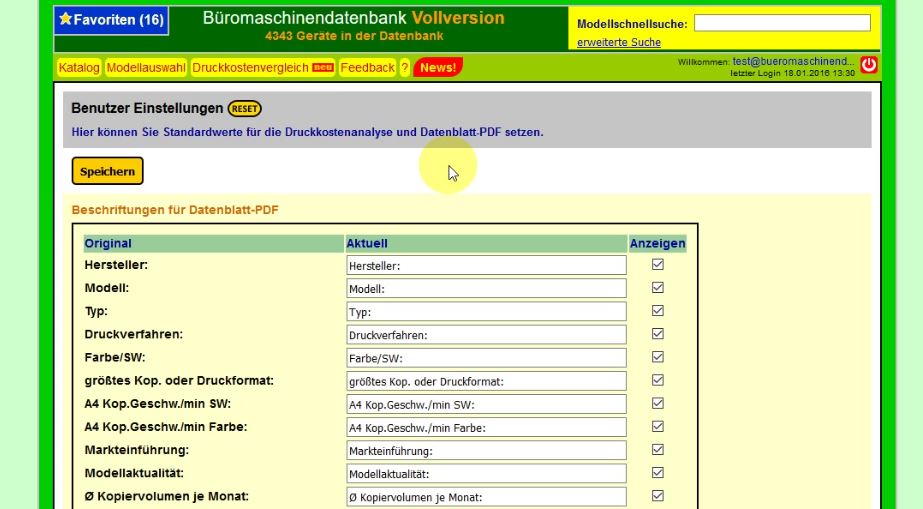
Task: Uncheck Anzeigen for Farbe/SW row
Action: [658, 357]
